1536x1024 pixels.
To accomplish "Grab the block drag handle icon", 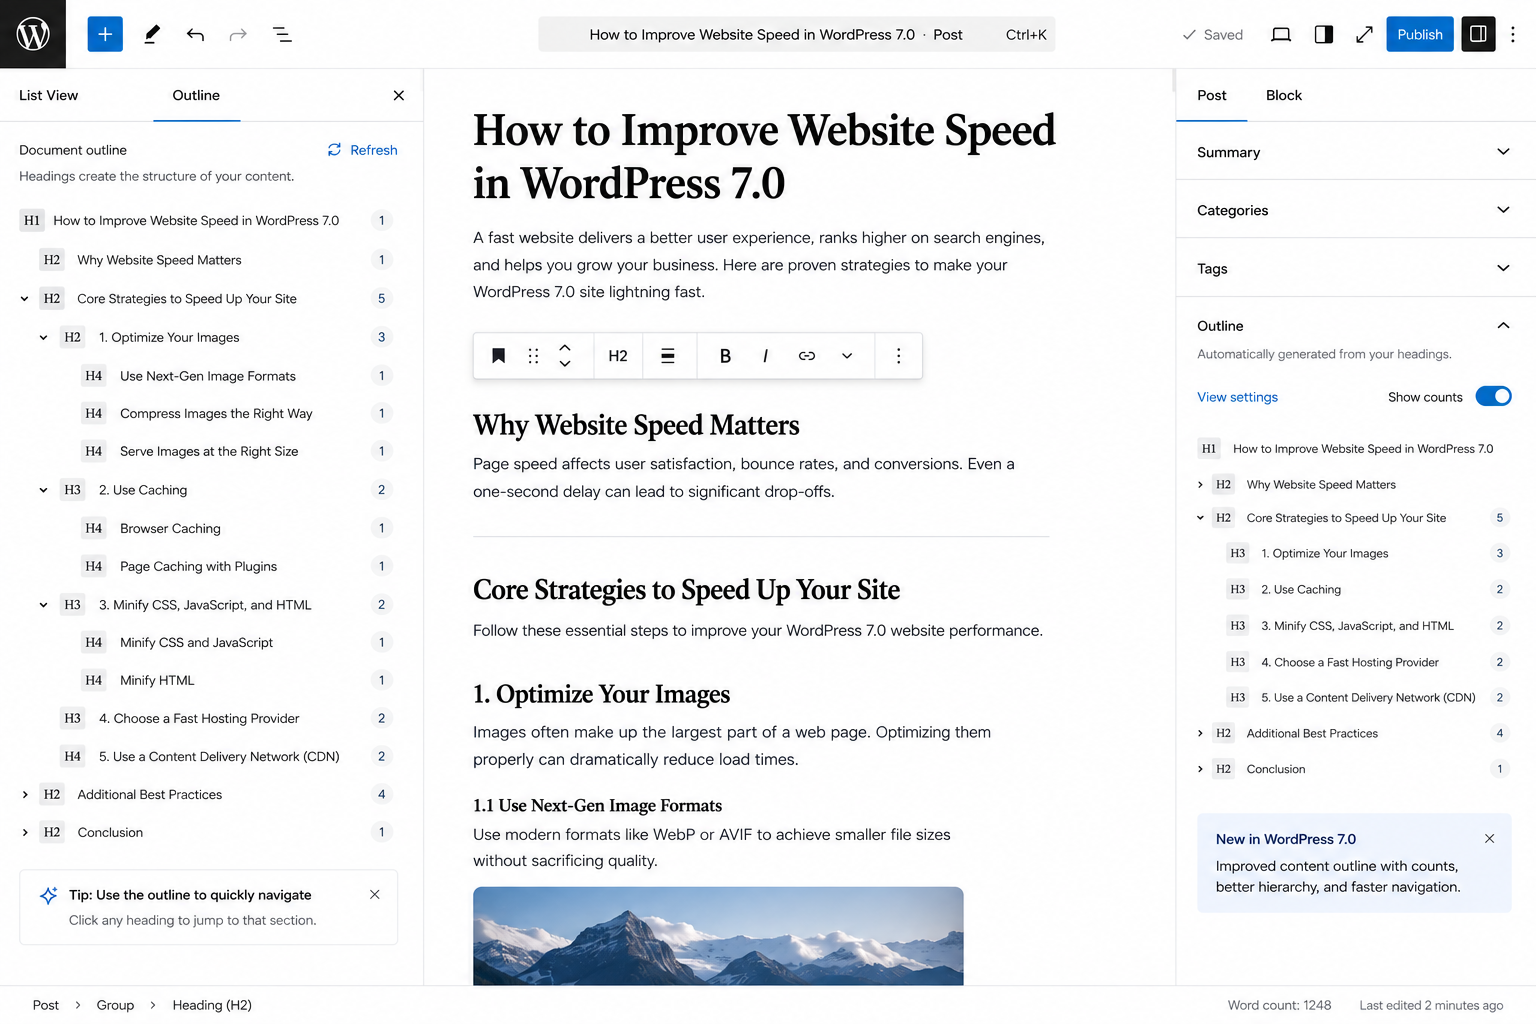I will [x=533, y=356].
